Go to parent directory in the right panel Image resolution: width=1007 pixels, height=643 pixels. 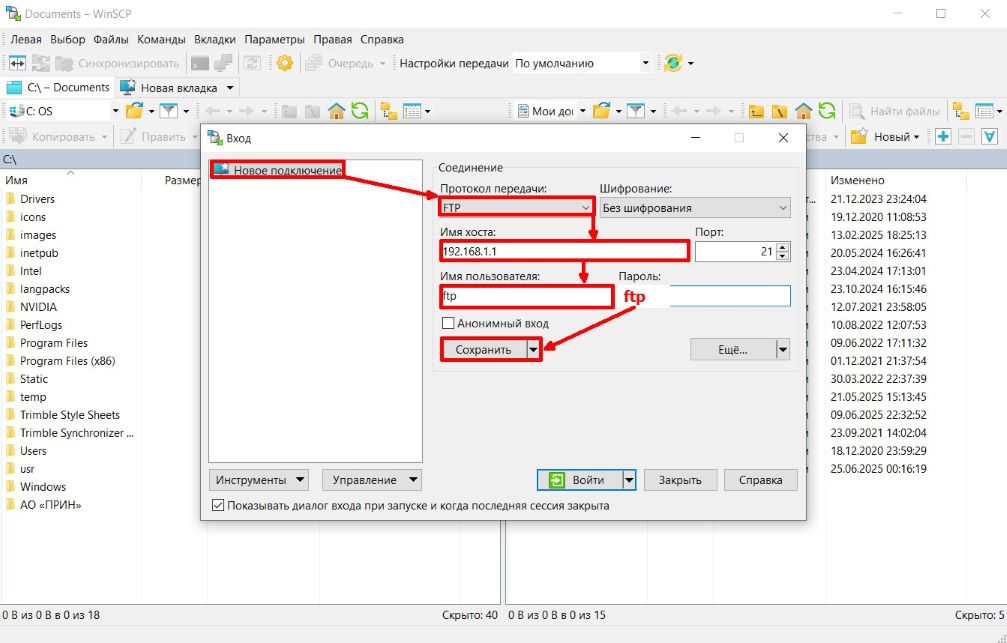756,111
